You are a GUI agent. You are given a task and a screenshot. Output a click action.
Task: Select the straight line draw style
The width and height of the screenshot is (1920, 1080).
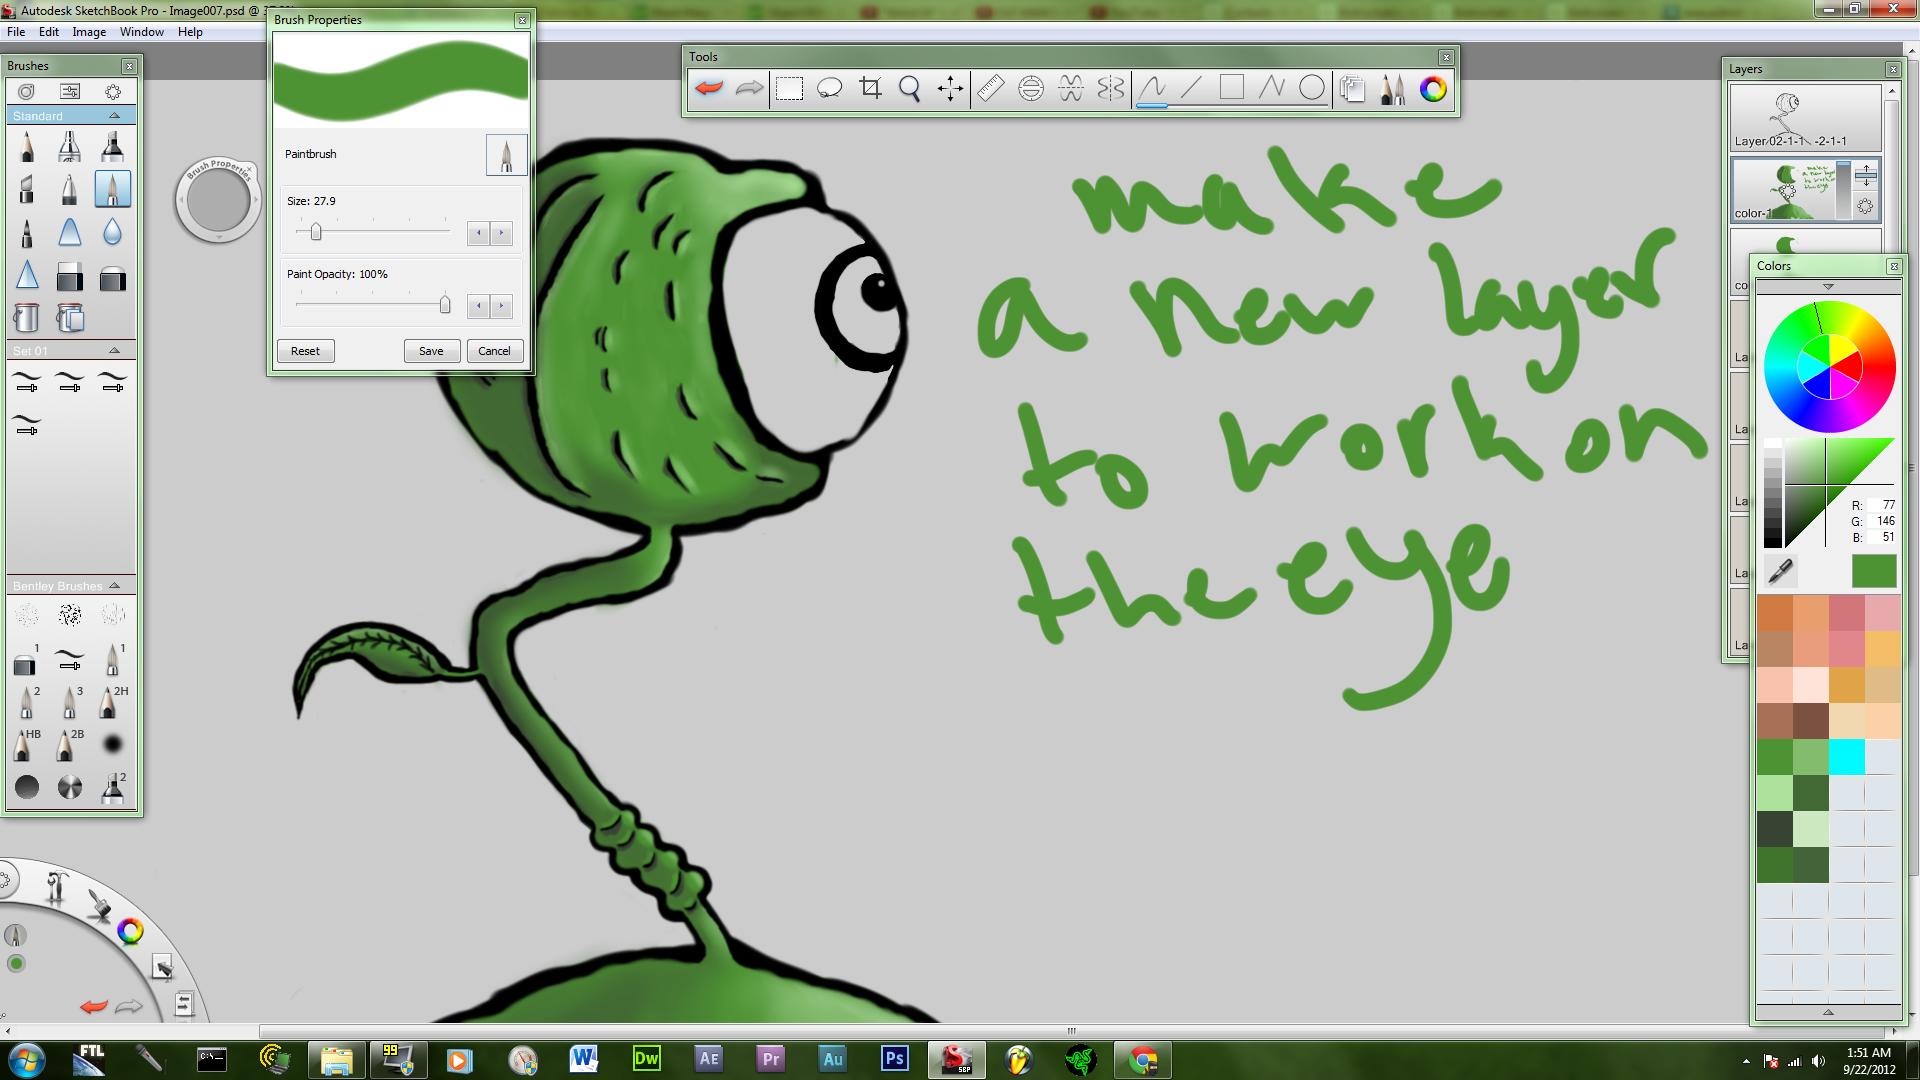click(x=1192, y=89)
